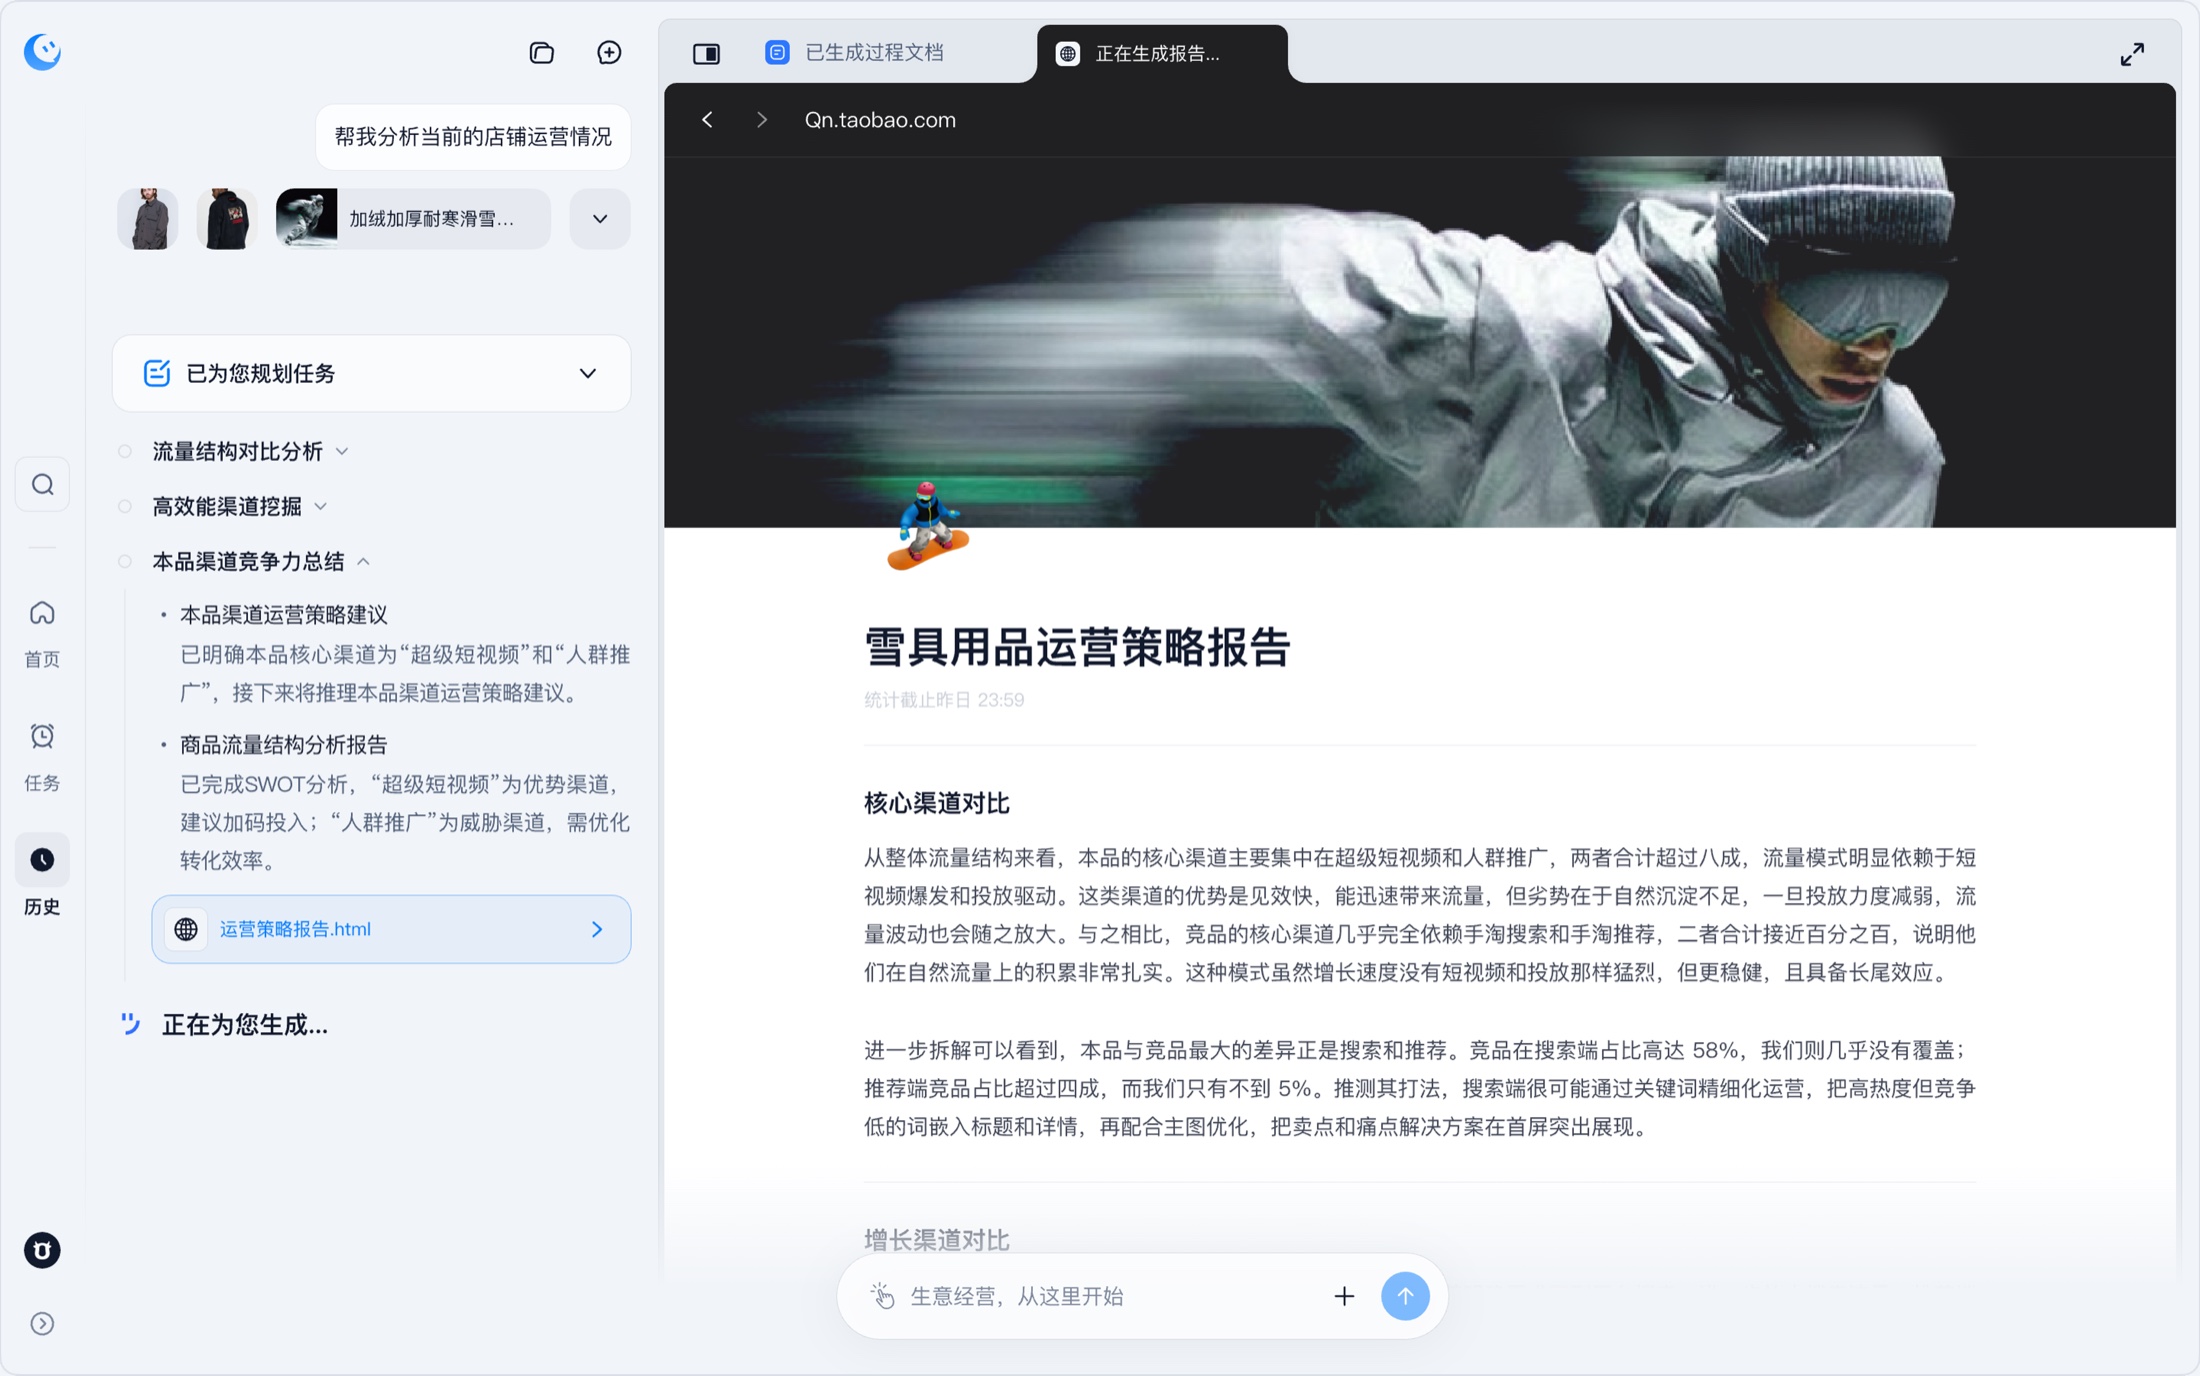Open the conversation windows icon
The width and height of the screenshot is (2200, 1376).
541,53
